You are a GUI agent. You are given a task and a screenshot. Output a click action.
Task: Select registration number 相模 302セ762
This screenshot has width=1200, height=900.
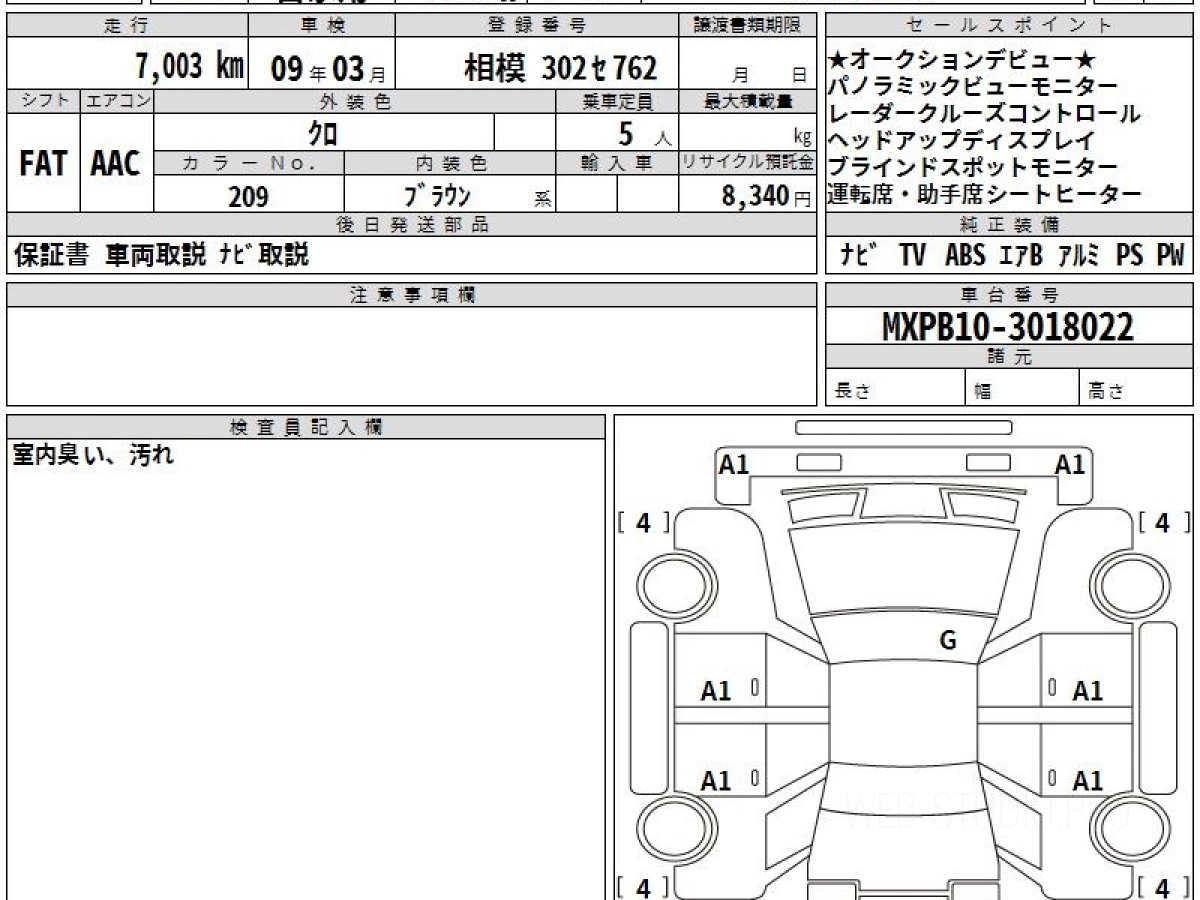pyautogui.click(x=560, y=68)
